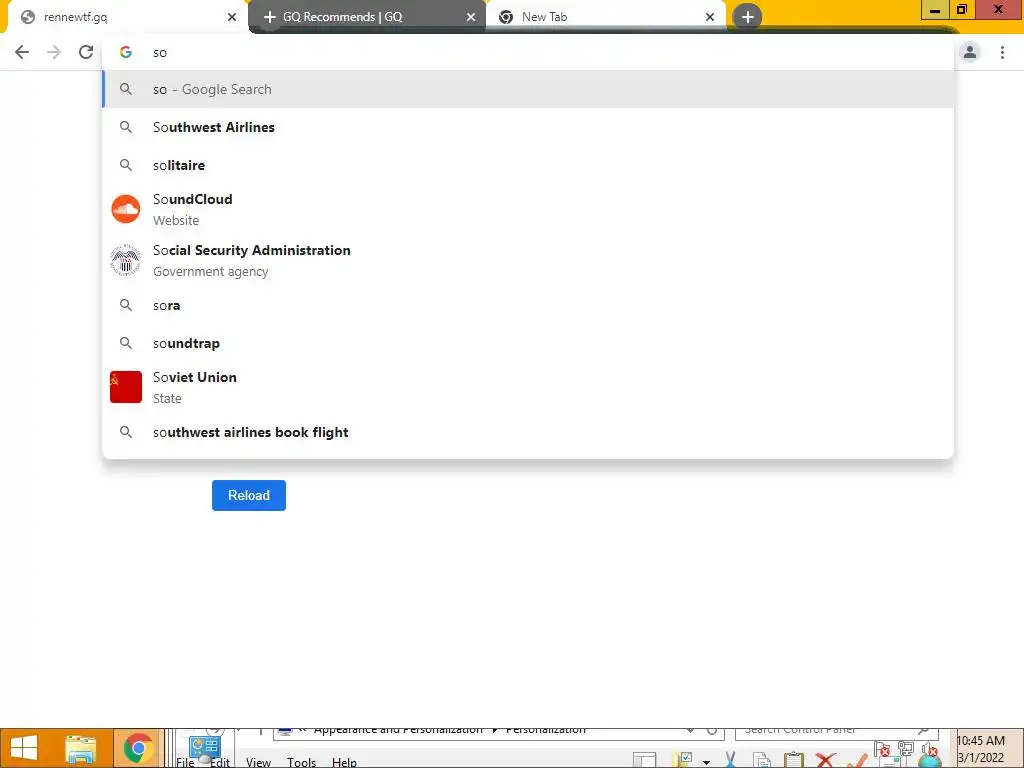1024x768 pixels.
Task: Close the rennewtf.gq tab
Action: (x=231, y=17)
